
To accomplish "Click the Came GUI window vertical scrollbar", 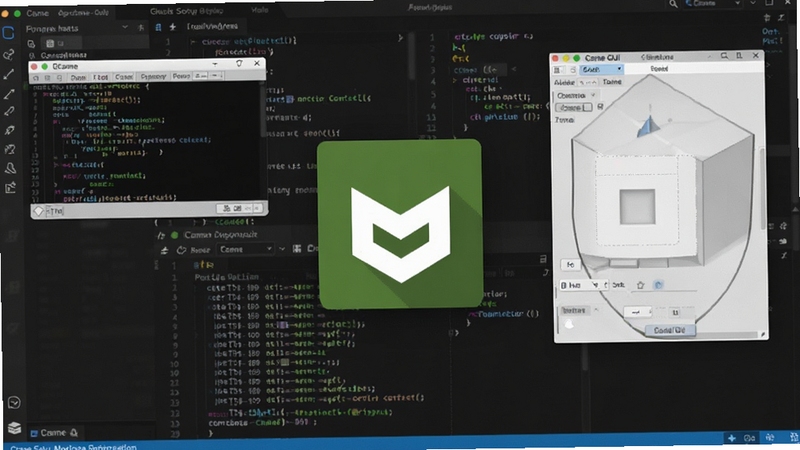I will [x=763, y=189].
